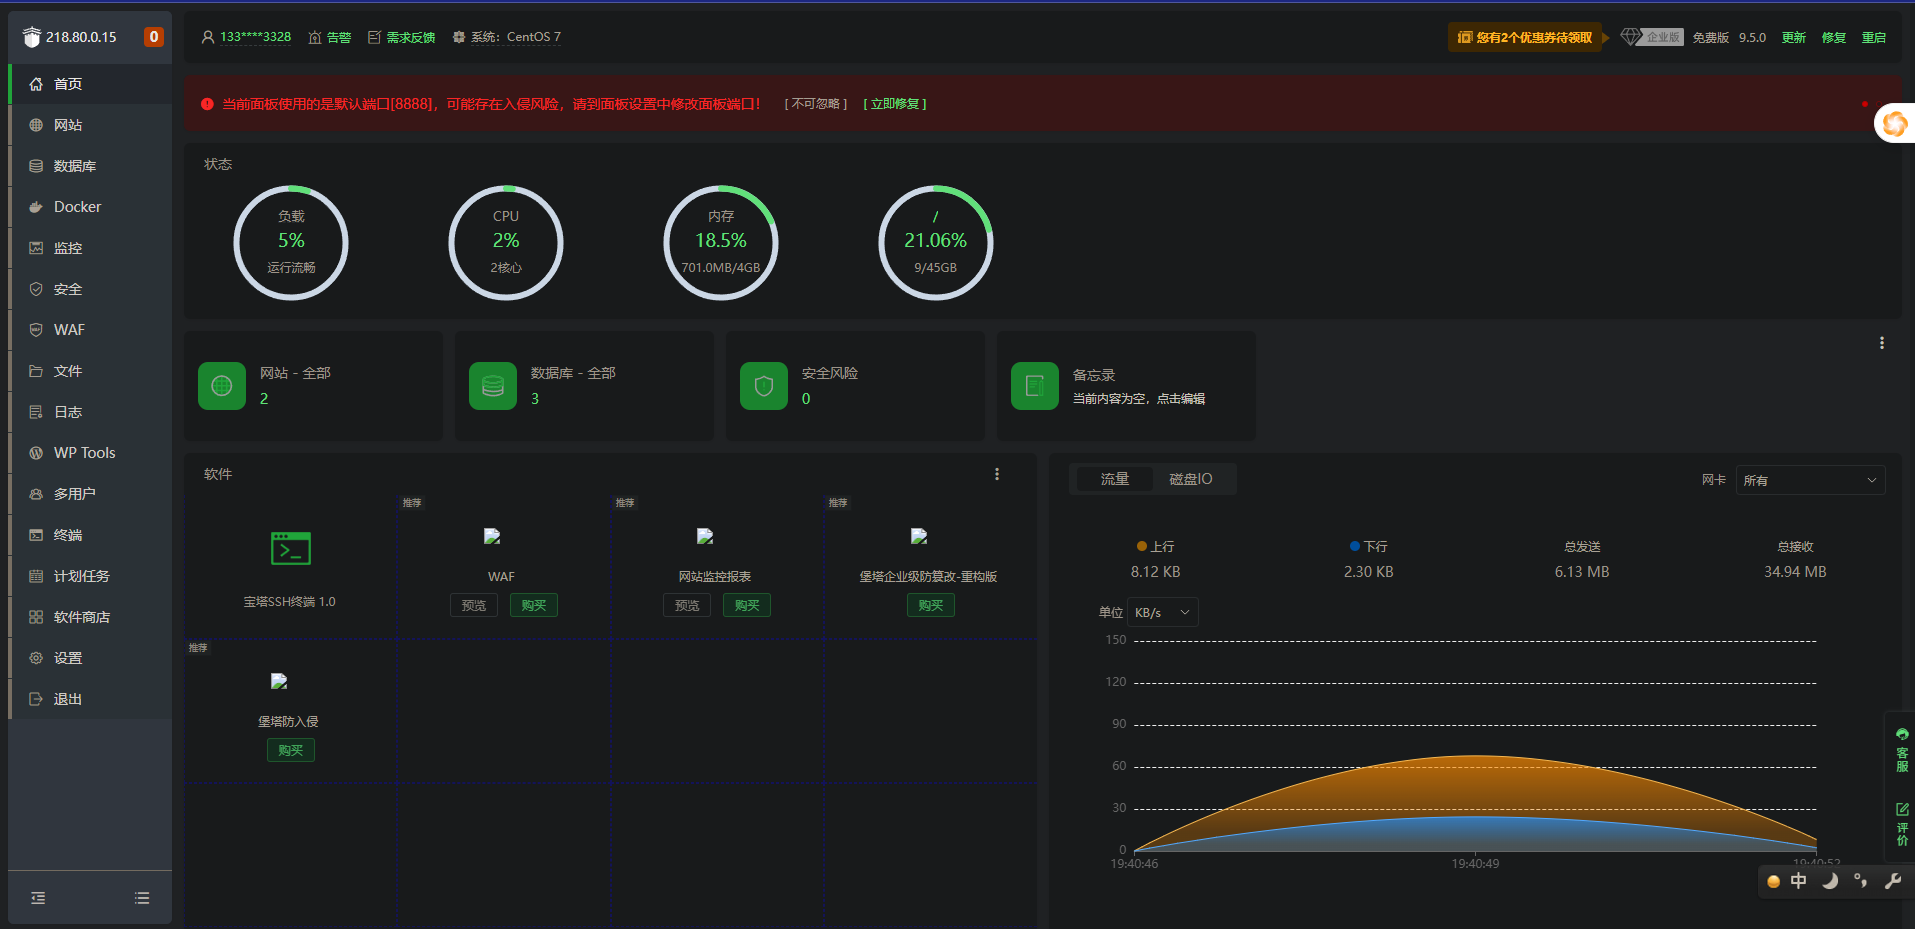
Task: Switch to the 磁盘IO tab
Action: tap(1190, 479)
